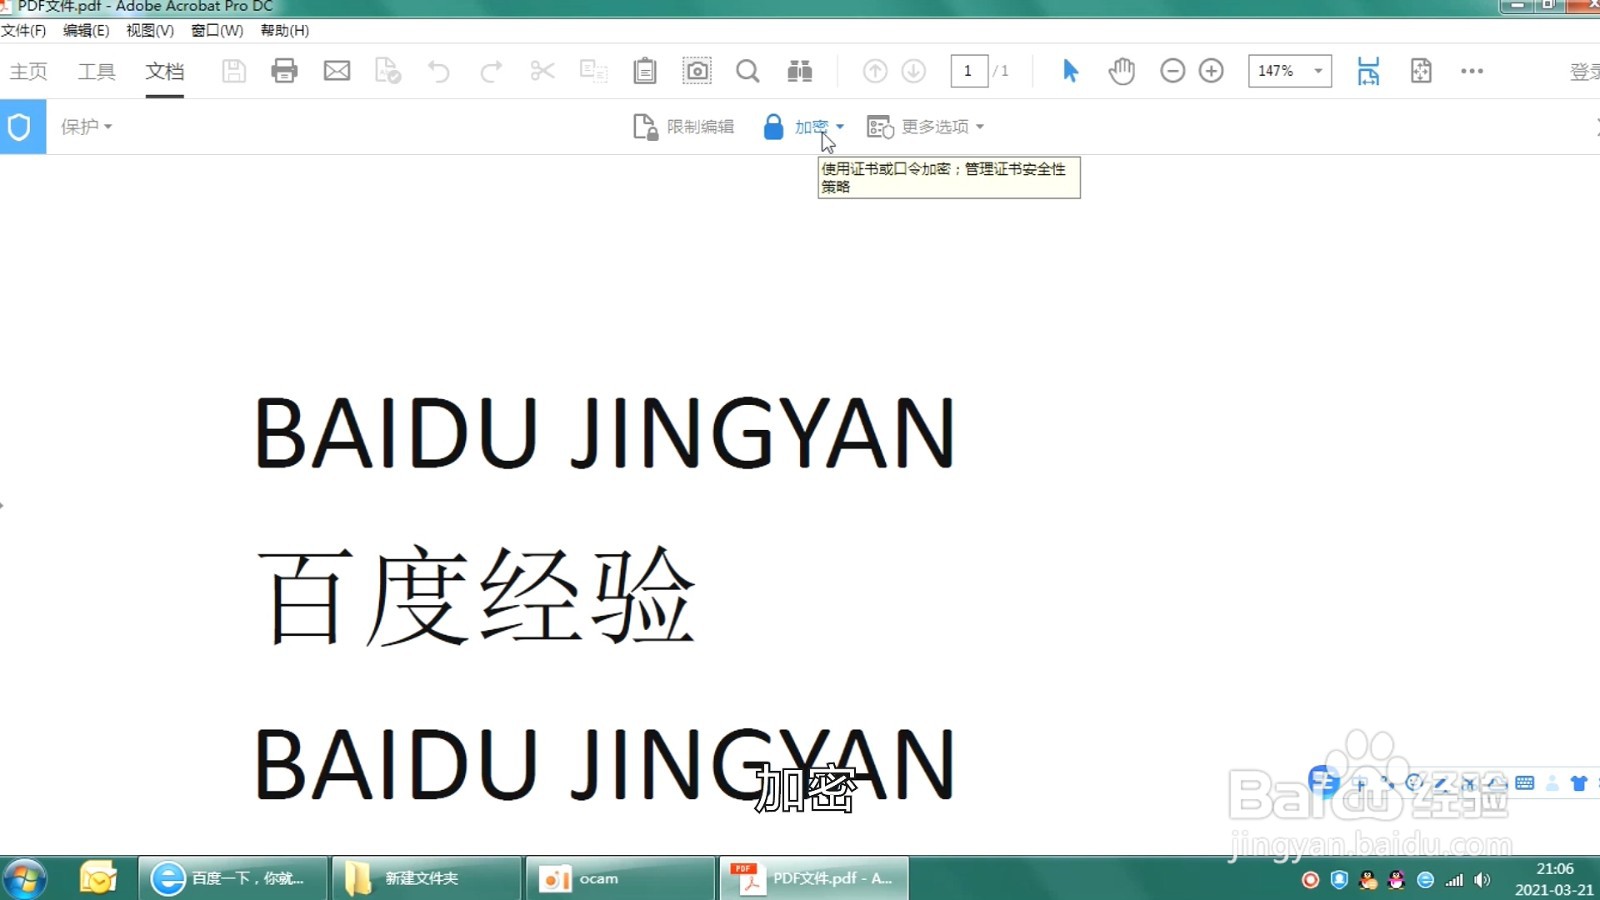
Task: Click the volume speaker tray icon
Action: coord(1482,880)
